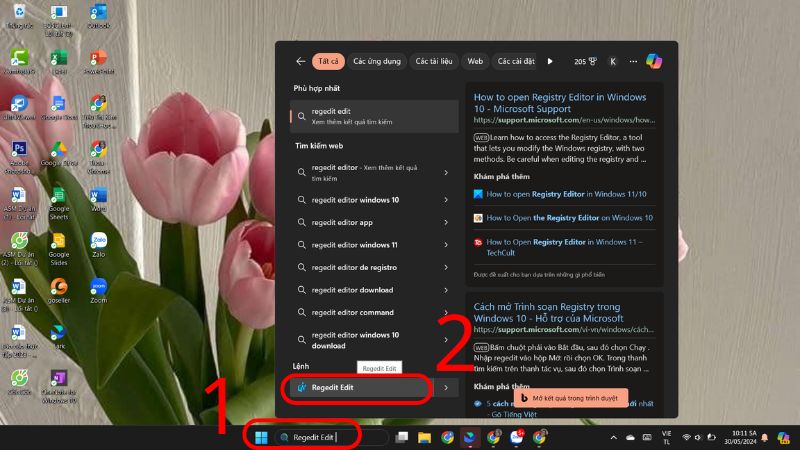
Task: Open 'How to open Registry Editor in Windows 11/10' link
Action: click(566, 194)
